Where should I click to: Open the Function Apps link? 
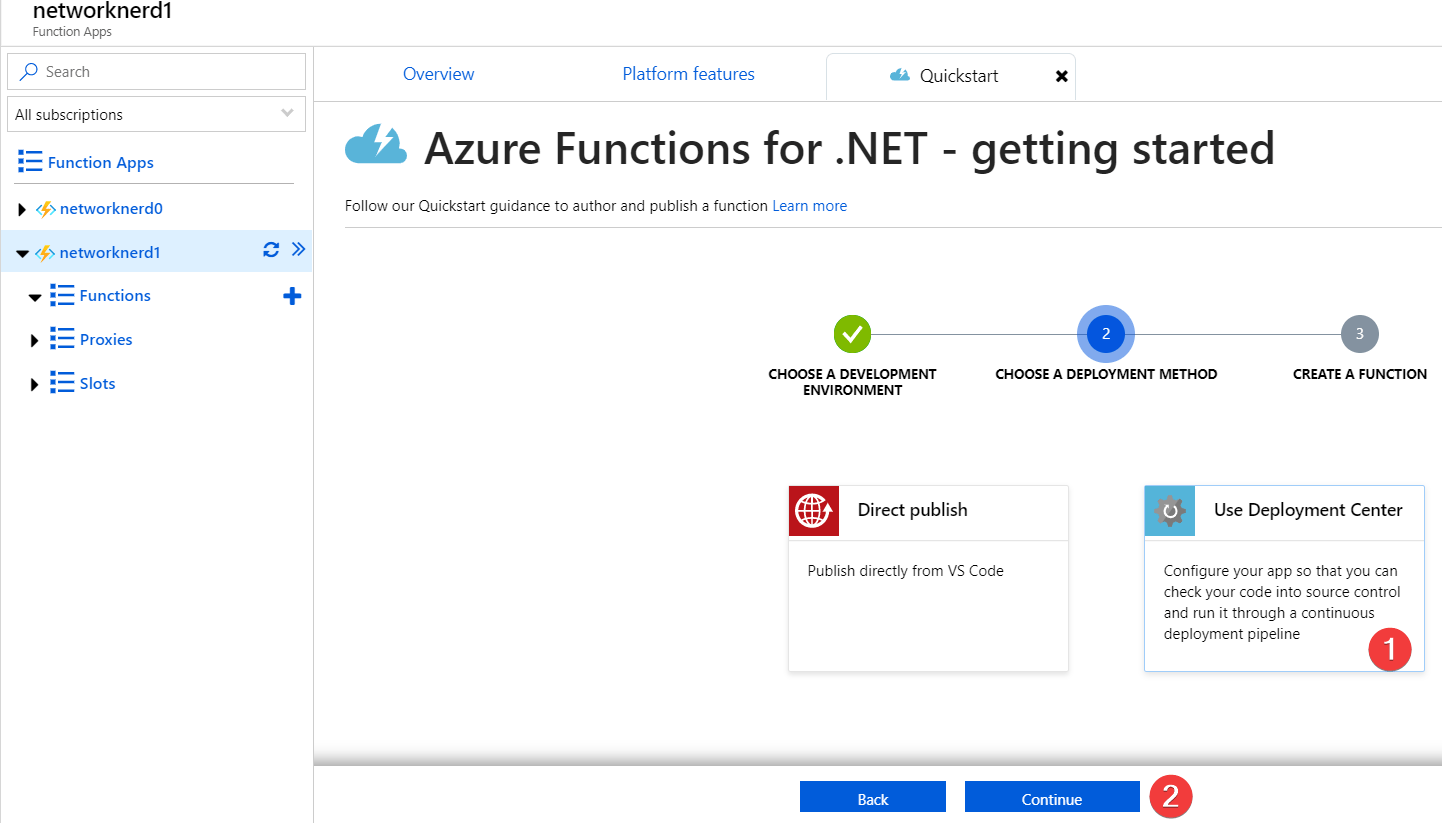click(100, 162)
